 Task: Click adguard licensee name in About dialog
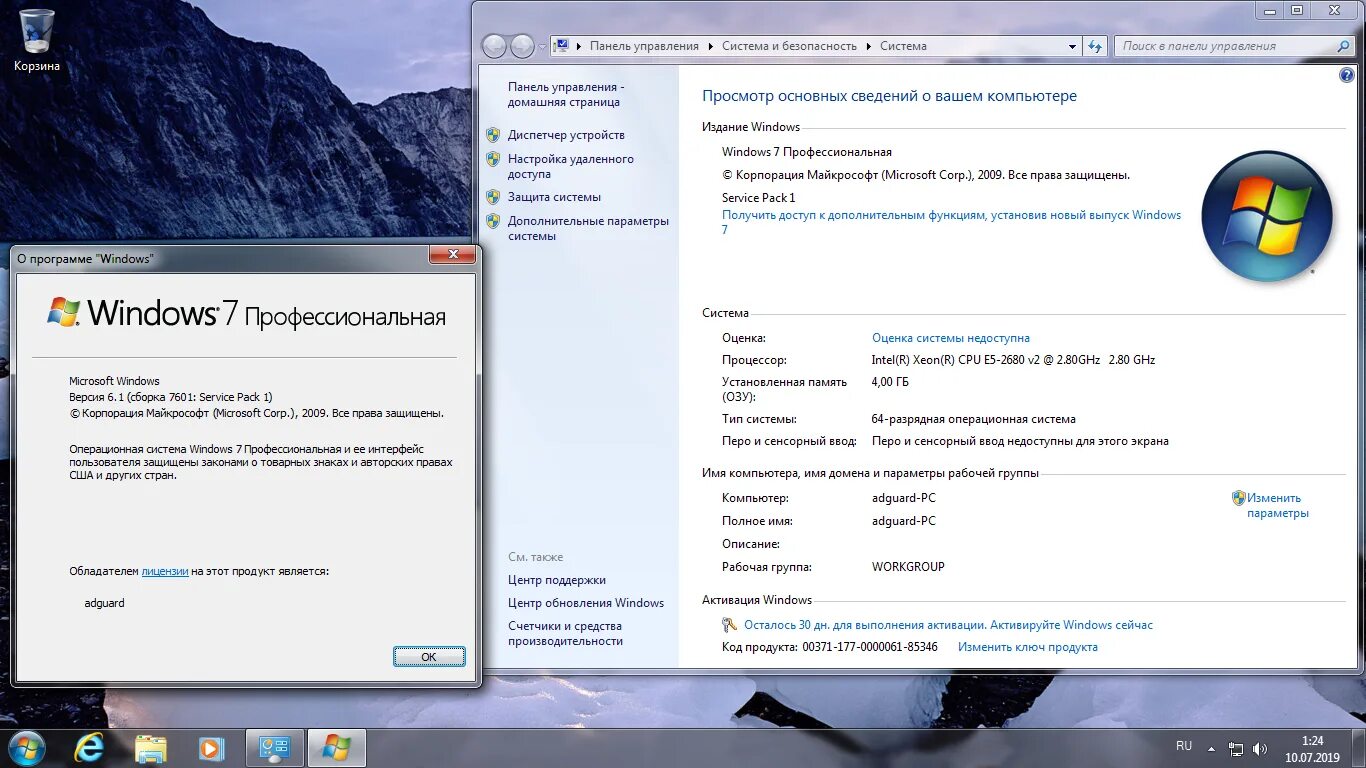[105, 603]
